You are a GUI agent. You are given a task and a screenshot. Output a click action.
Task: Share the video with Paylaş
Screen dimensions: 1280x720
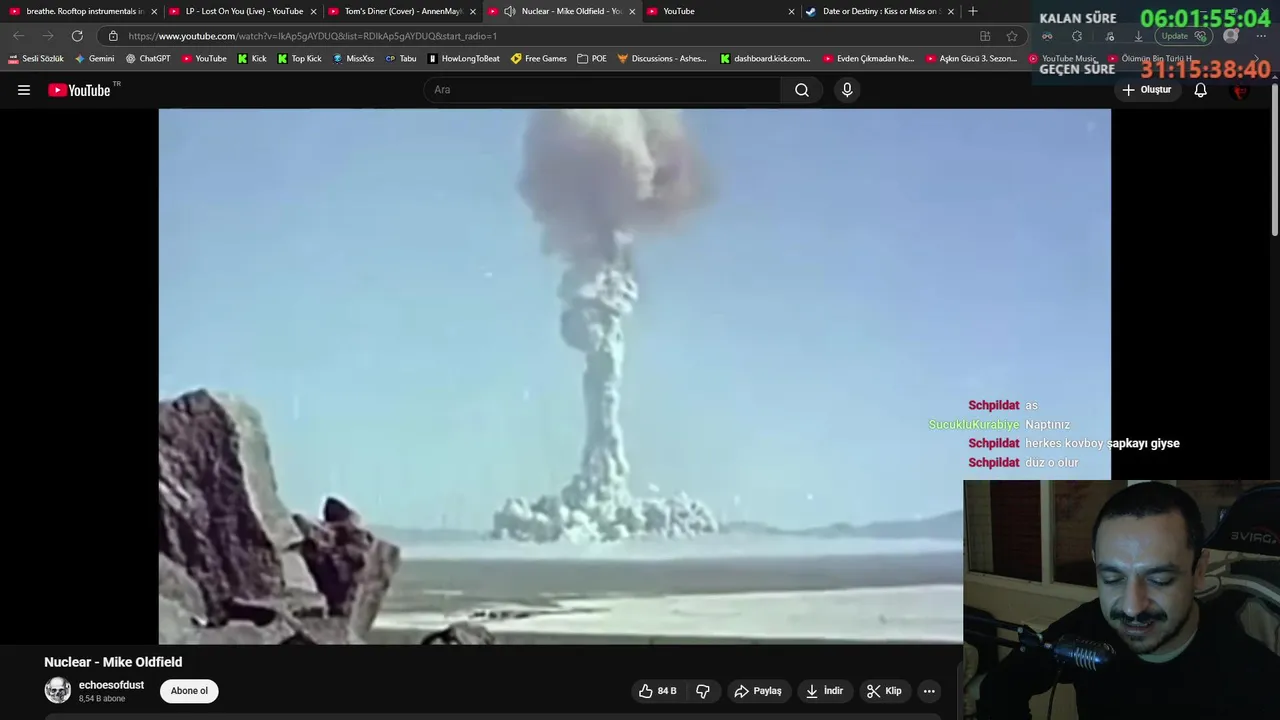click(x=758, y=691)
